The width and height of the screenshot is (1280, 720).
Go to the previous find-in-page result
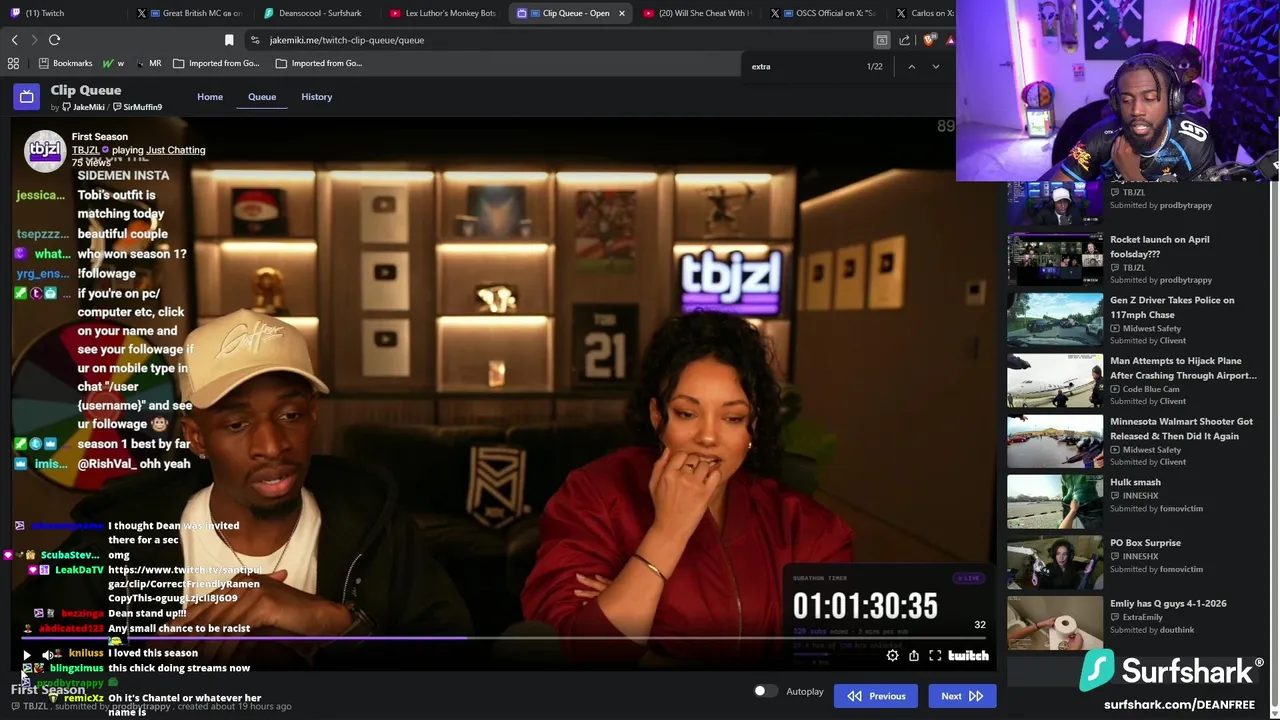pyautogui.click(x=911, y=66)
